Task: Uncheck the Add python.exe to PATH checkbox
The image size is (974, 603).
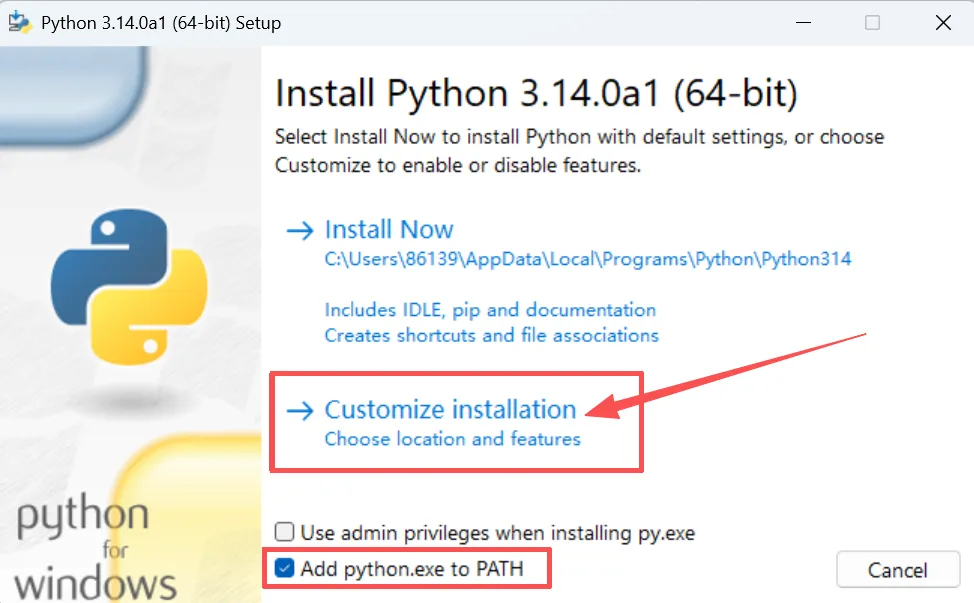Action: pos(285,569)
